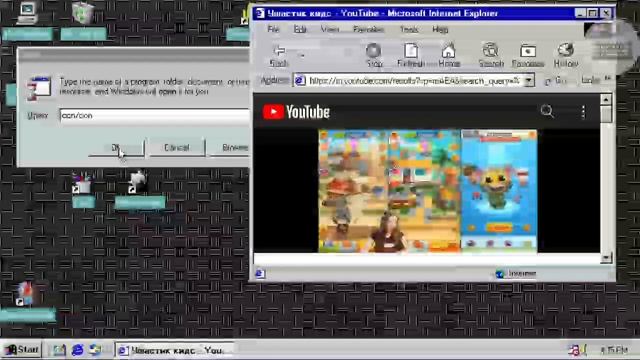The height and width of the screenshot is (360, 640).
Task: Click the system tray icon near clock
Action: pos(576,350)
